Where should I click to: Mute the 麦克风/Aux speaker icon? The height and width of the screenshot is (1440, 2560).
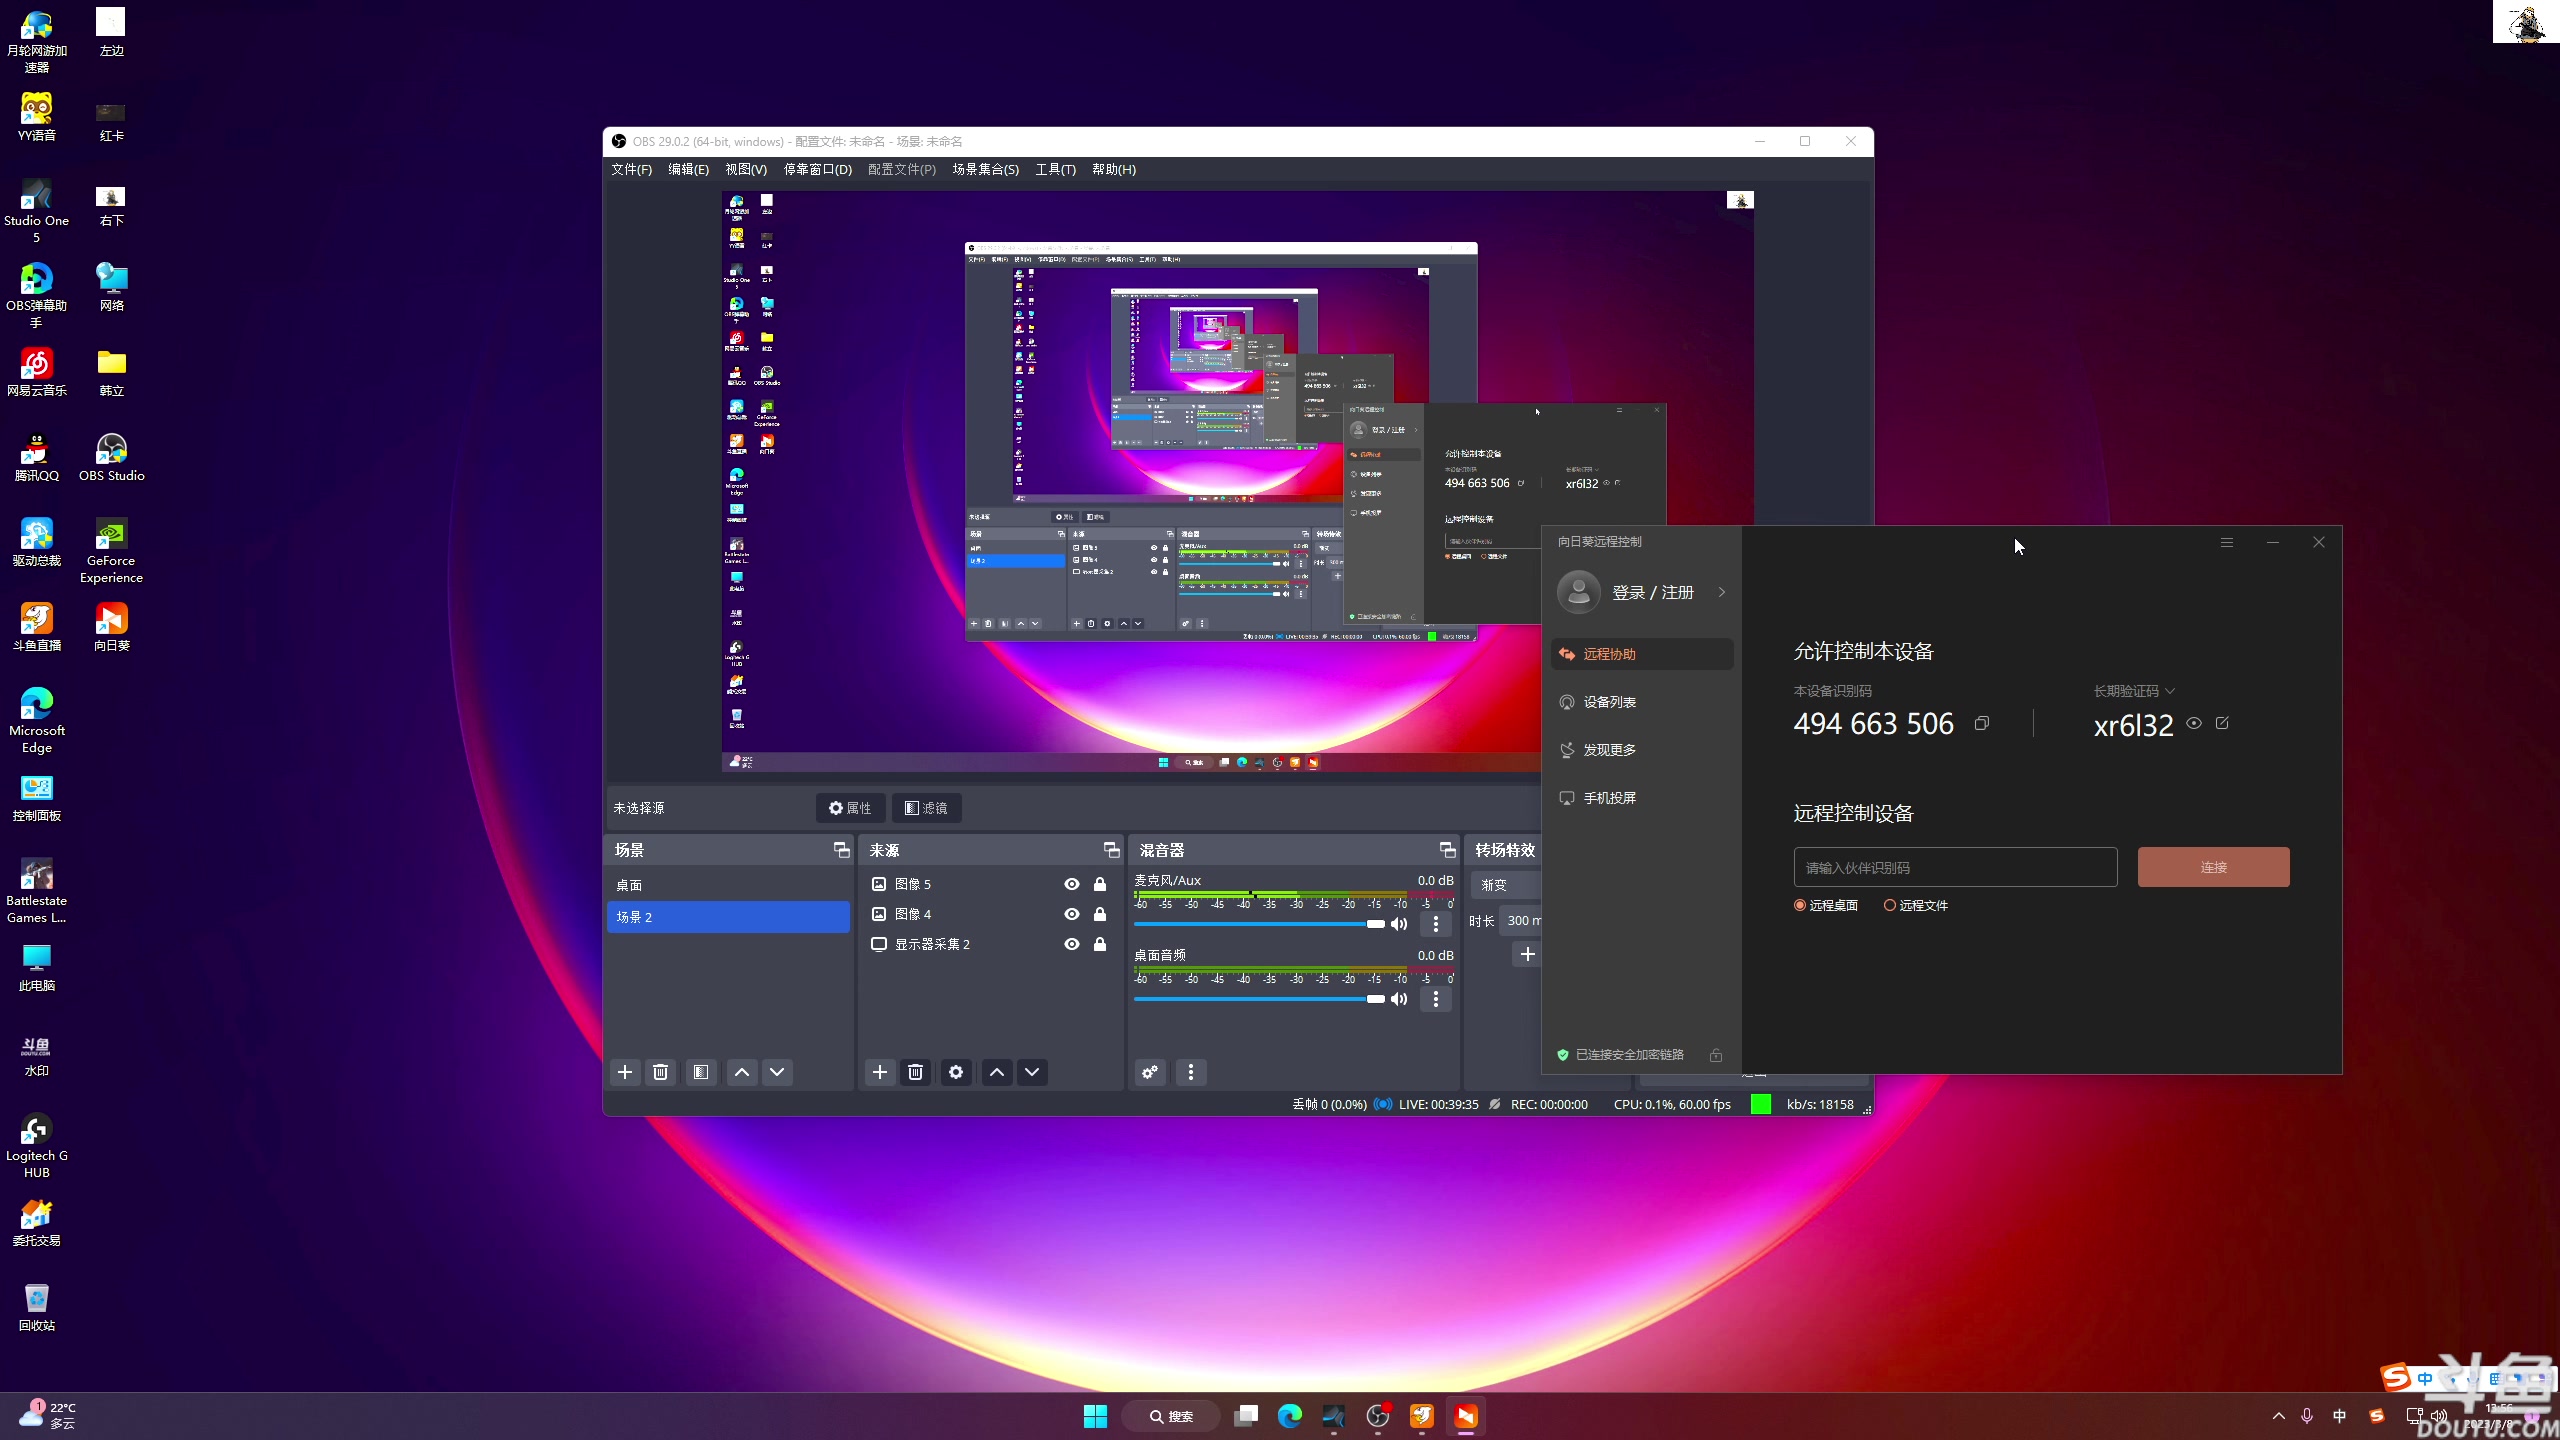pos(1399,924)
